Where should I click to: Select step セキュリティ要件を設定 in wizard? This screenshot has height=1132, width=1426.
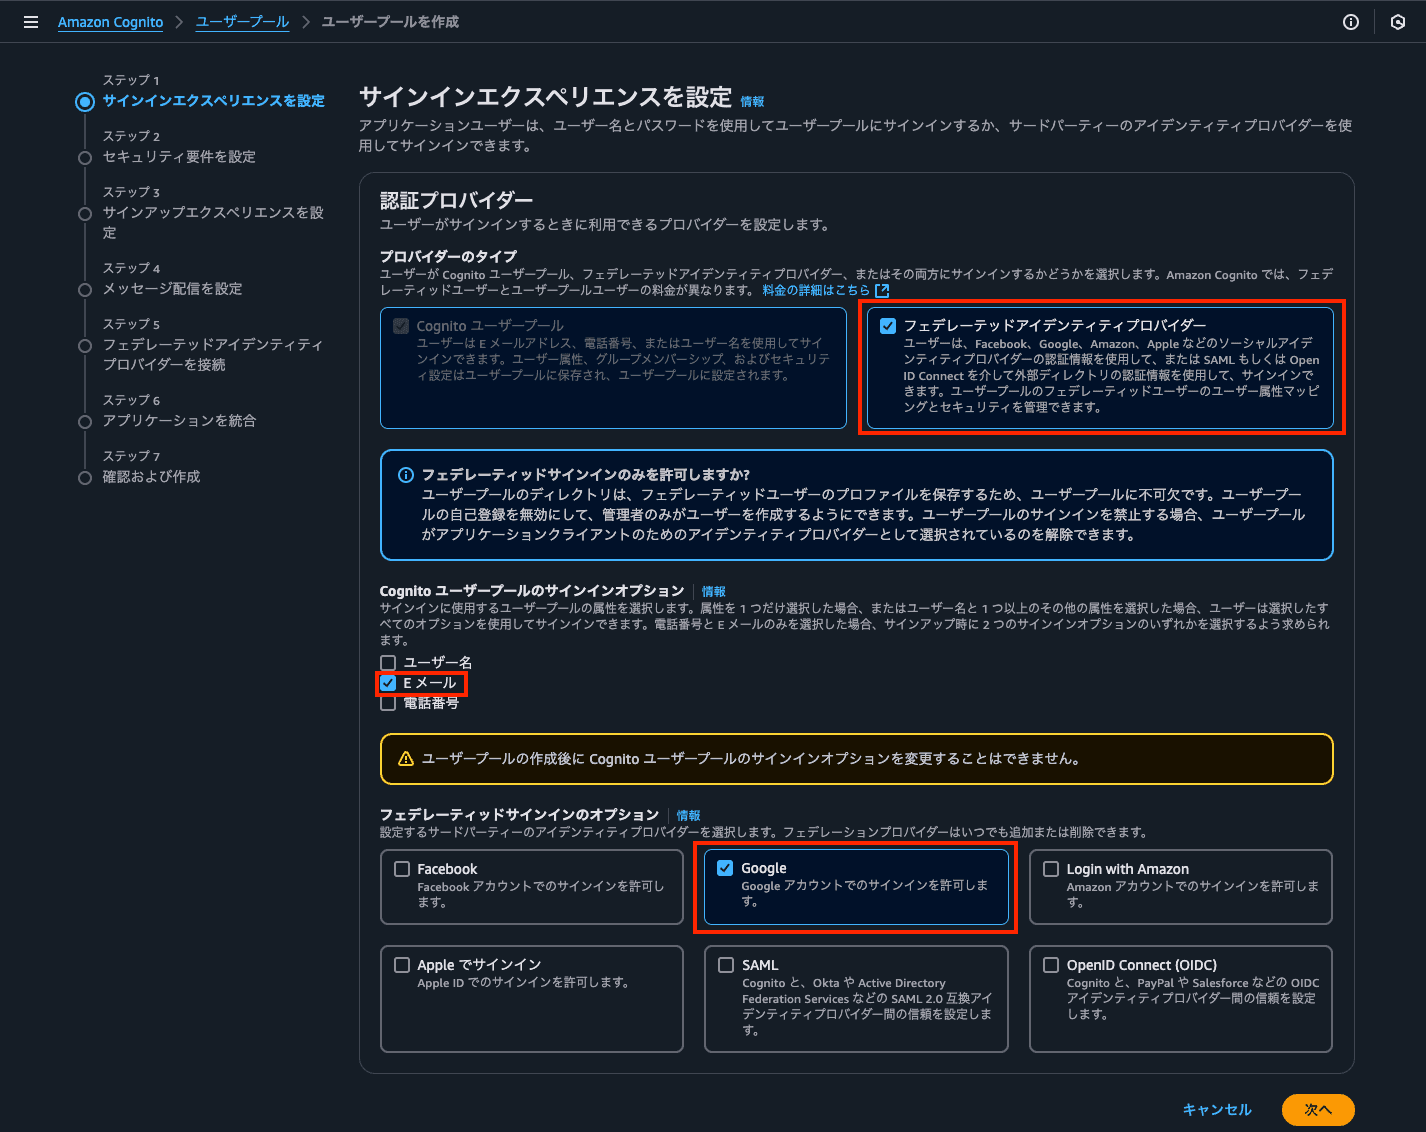pyautogui.click(x=179, y=157)
